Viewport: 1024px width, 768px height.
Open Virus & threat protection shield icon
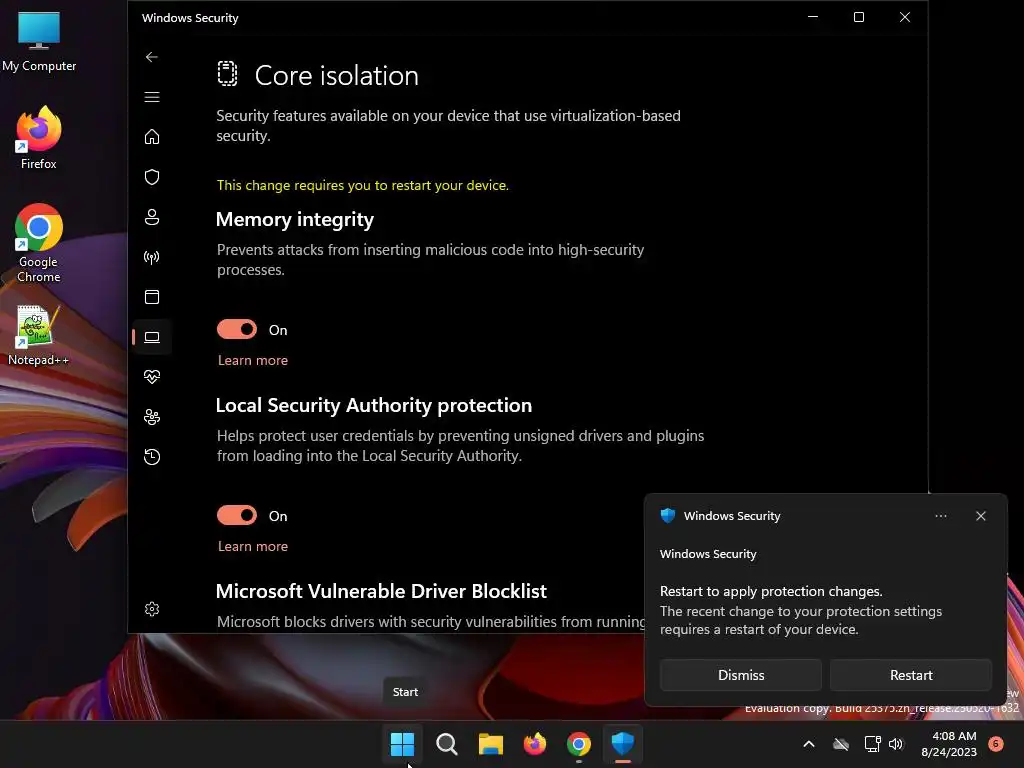coord(152,177)
